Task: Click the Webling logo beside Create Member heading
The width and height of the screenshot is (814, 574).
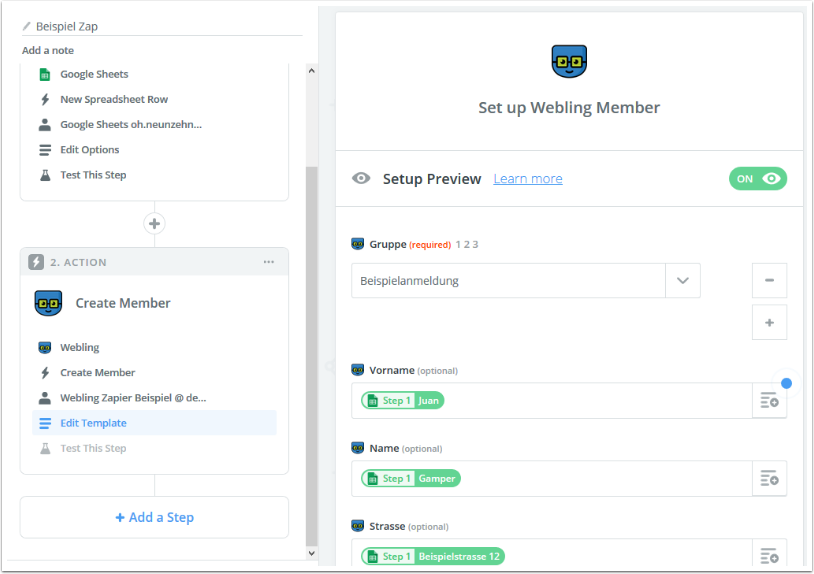Action: pos(48,303)
